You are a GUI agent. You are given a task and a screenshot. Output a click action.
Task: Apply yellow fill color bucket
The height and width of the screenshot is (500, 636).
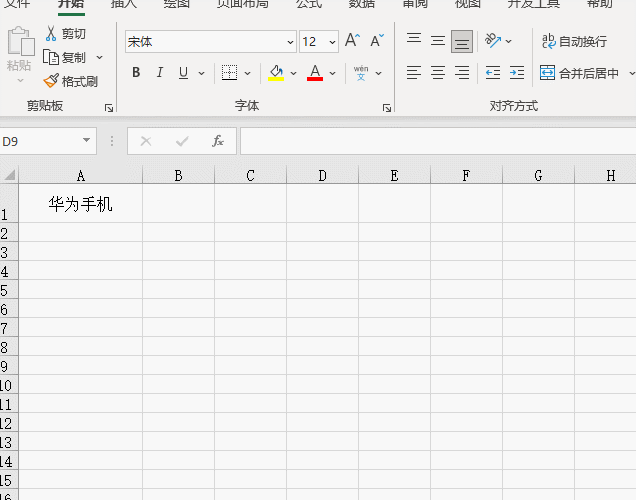click(x=276, y=73)
